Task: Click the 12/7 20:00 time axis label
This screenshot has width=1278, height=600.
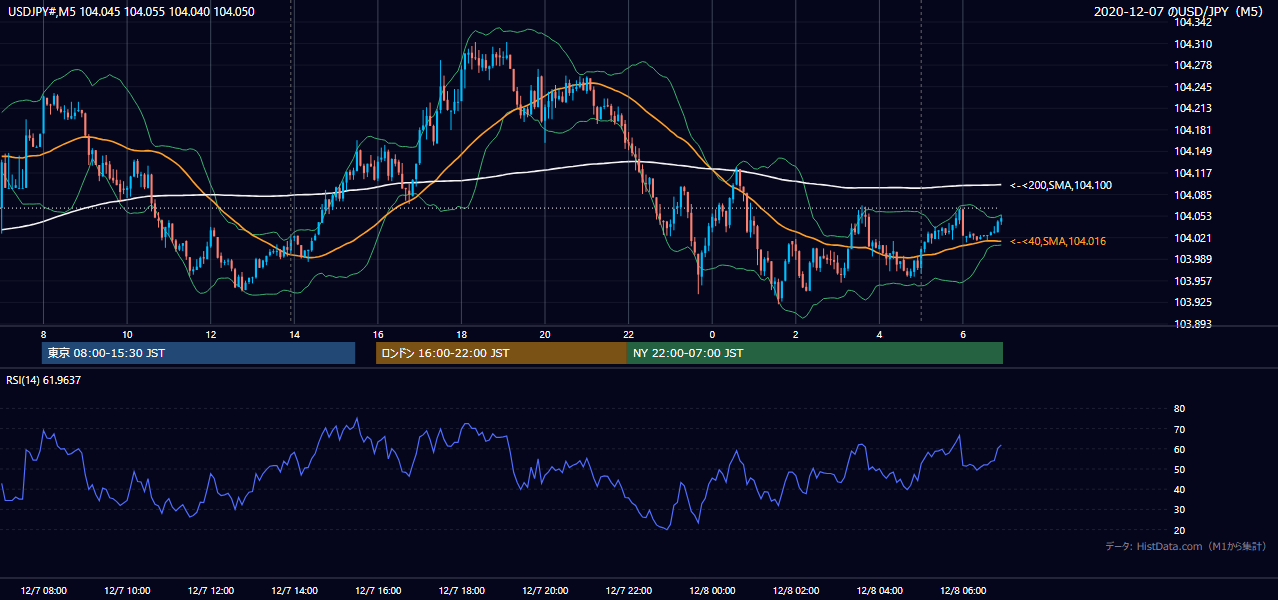Action: pos(545,591)
